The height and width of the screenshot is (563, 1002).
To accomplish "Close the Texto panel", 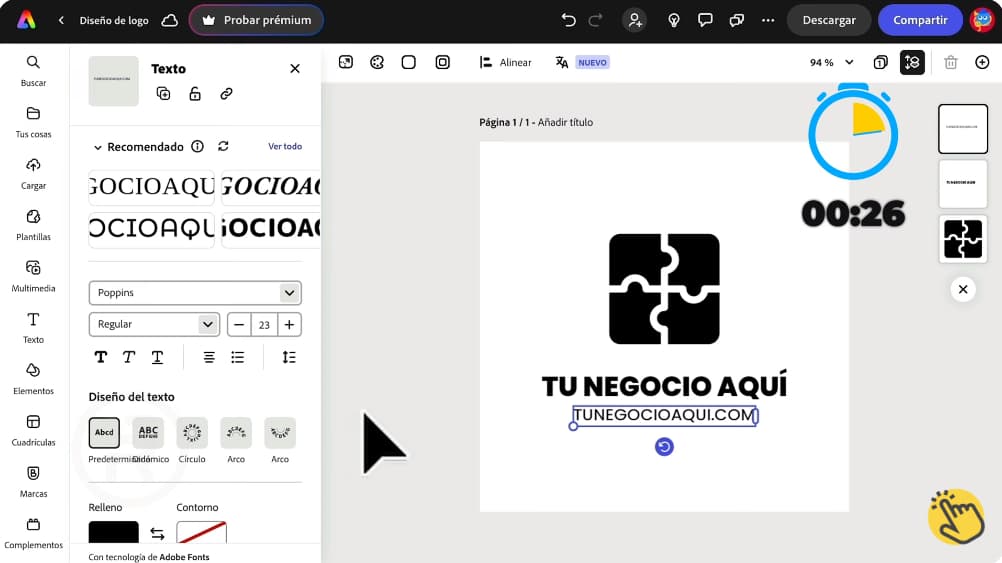I will click(295, 68).
